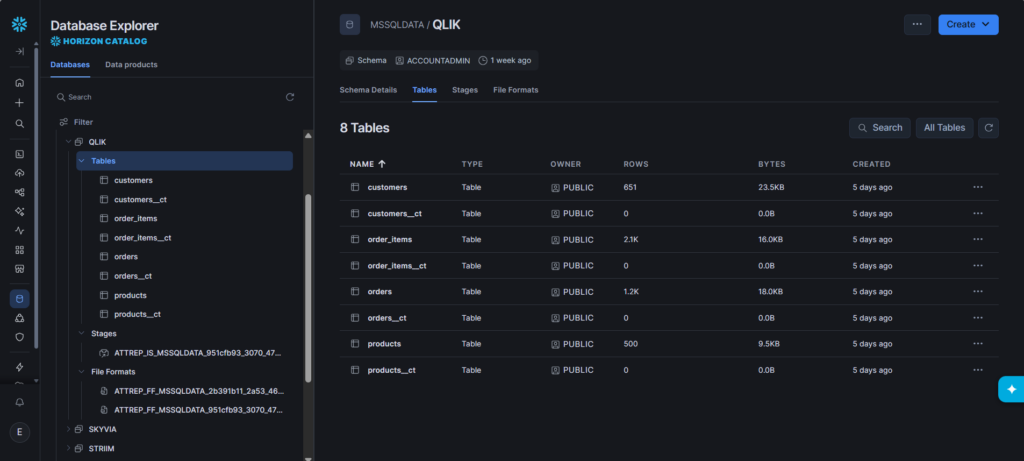Open the Ingestion cloud upload icon
This screenshot has width=1024, height=461.
(x=20, y=173)
